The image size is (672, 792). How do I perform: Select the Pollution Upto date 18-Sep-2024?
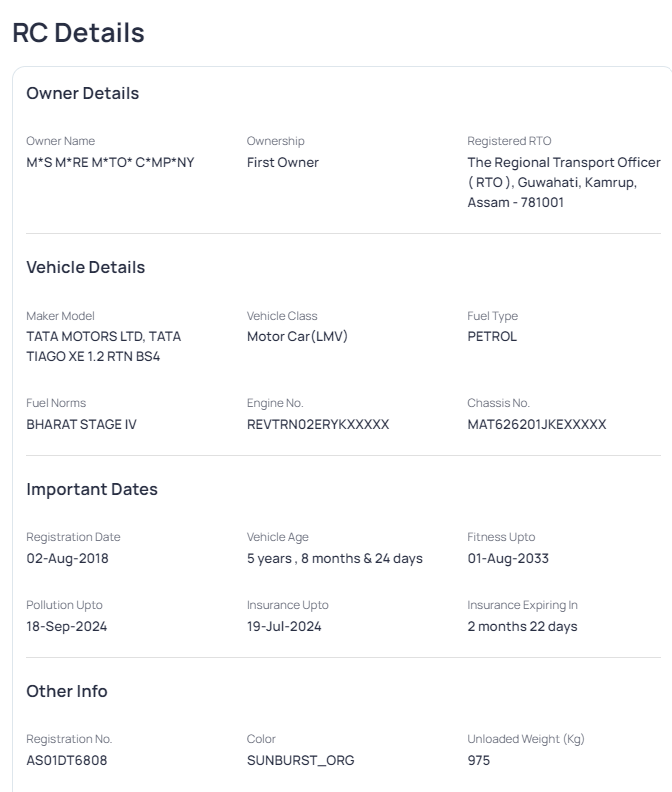66,626
